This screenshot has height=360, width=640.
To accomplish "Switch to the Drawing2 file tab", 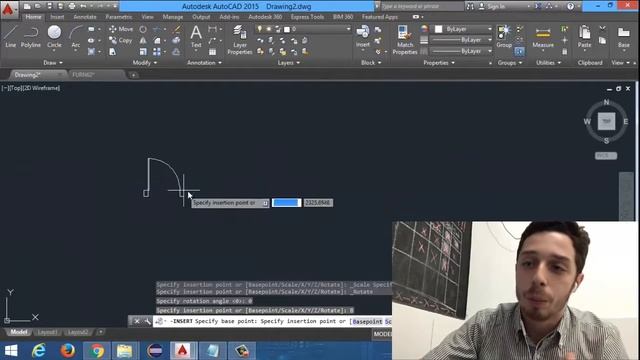I will click(37, 75).
